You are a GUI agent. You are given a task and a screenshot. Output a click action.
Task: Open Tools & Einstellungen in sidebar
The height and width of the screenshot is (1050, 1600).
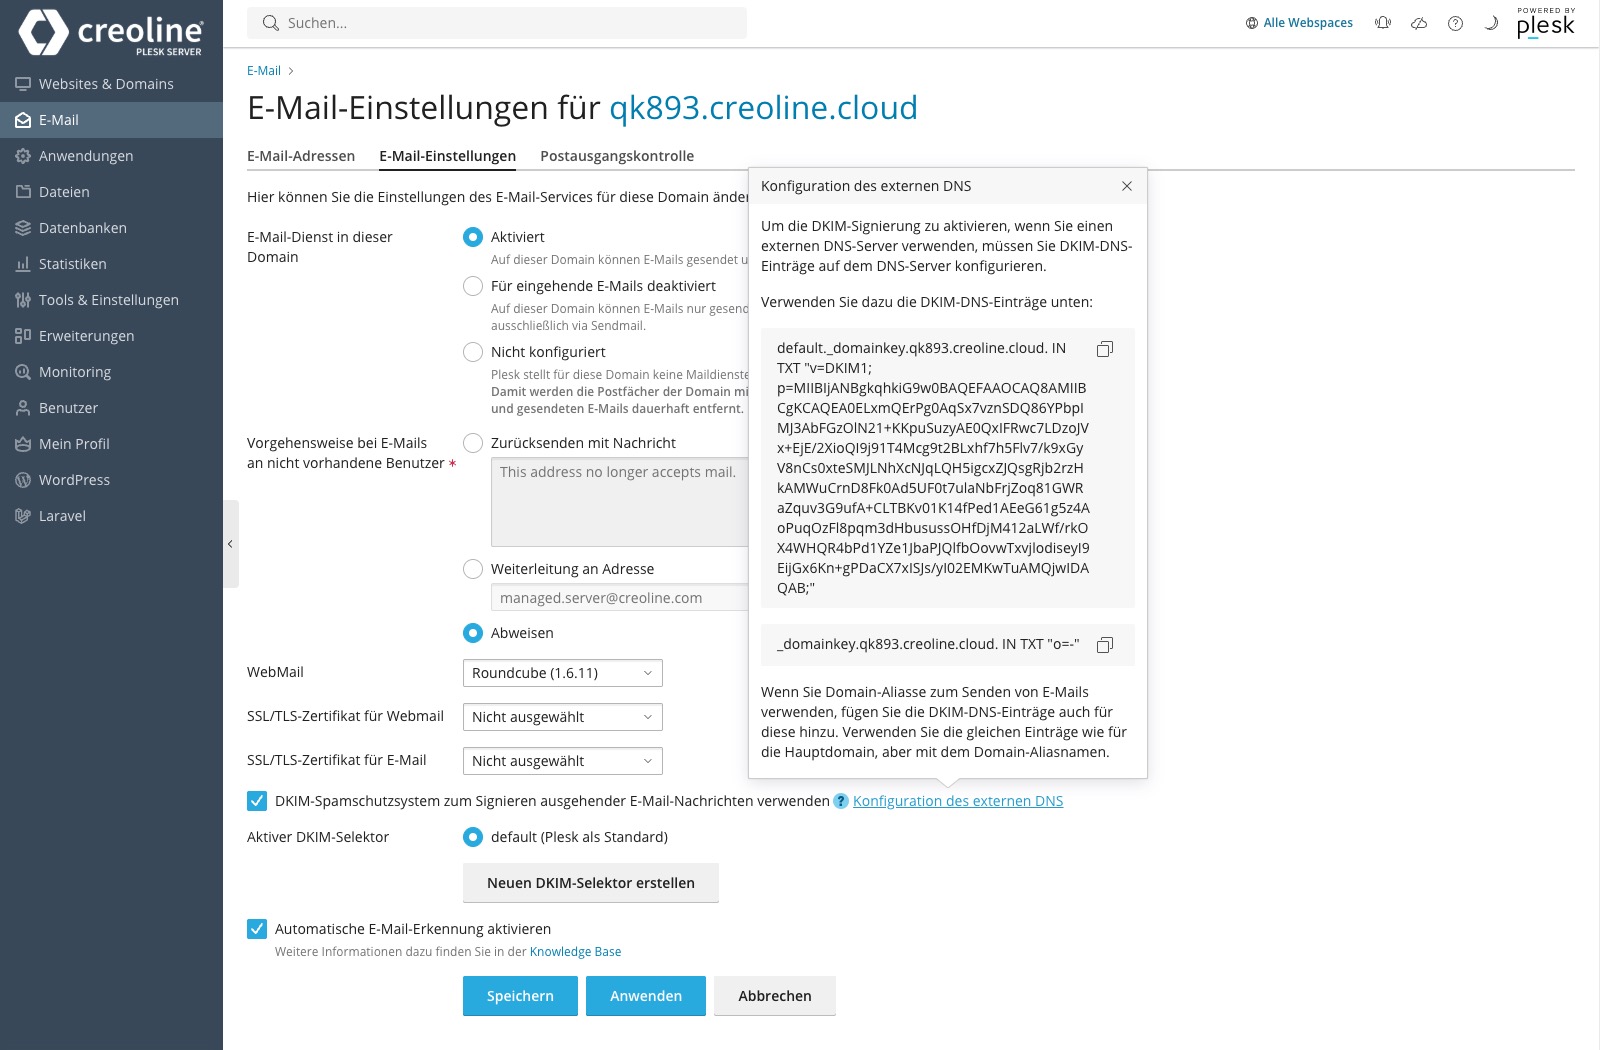pos(111,300)
